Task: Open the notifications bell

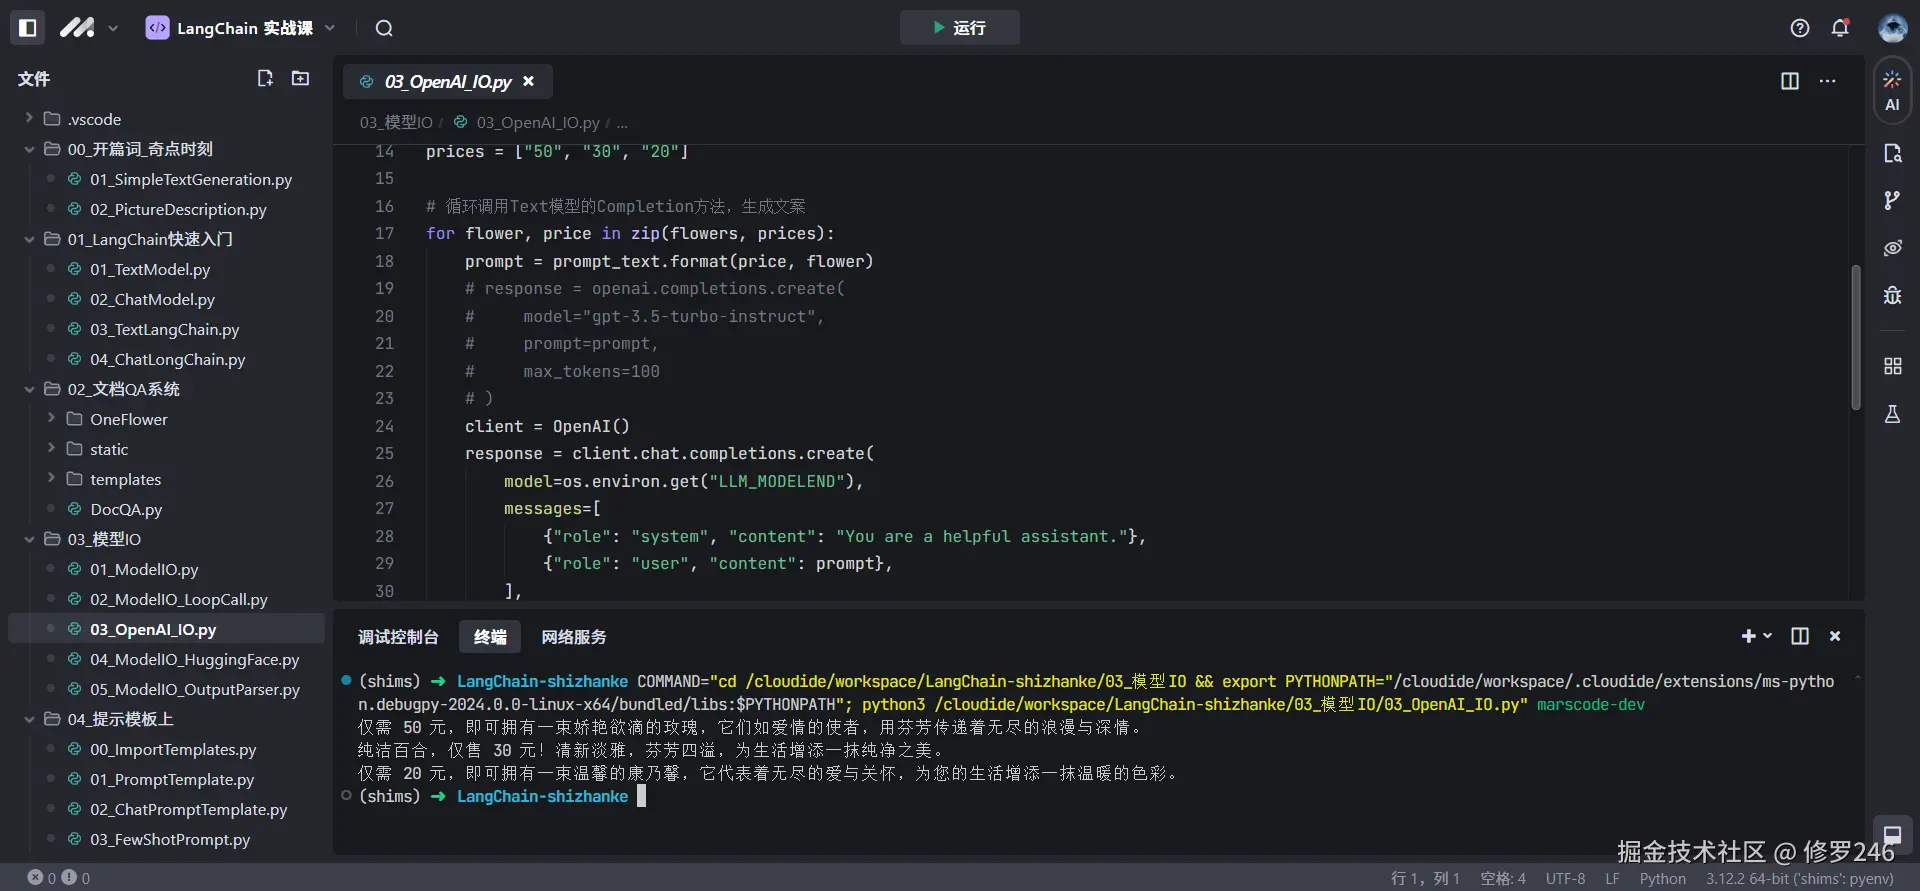Action: [x=1840, y=28]
